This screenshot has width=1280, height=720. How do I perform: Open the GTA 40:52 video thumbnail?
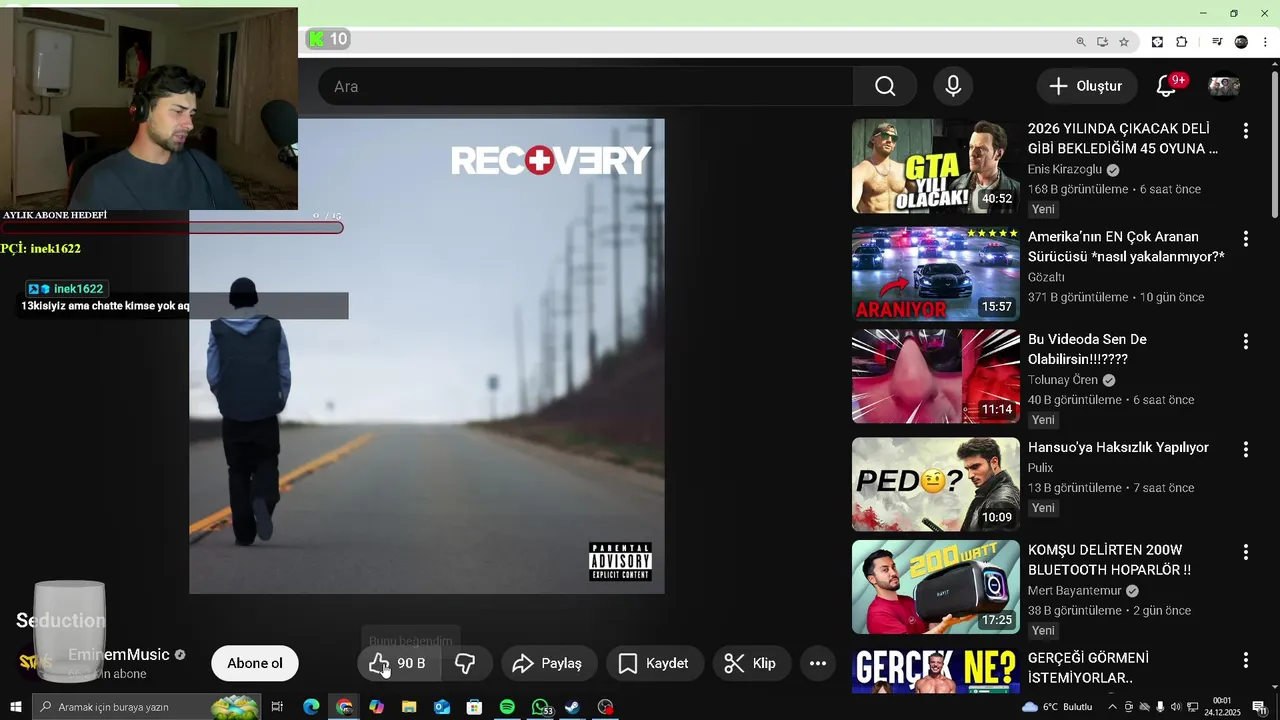coord(936,166)
